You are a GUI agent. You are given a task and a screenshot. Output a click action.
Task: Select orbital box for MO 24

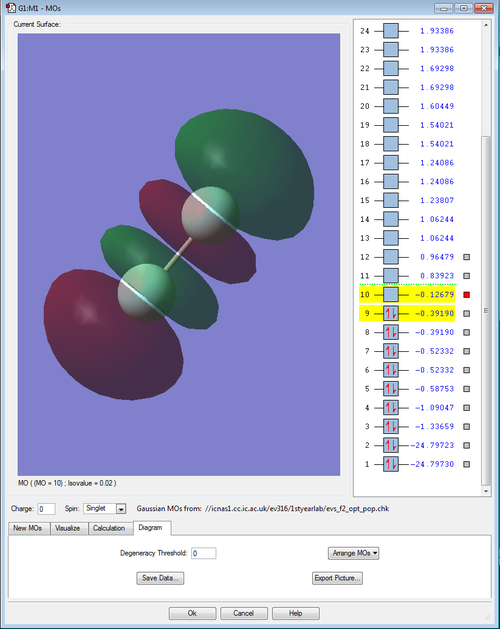[x=390, y=31]
